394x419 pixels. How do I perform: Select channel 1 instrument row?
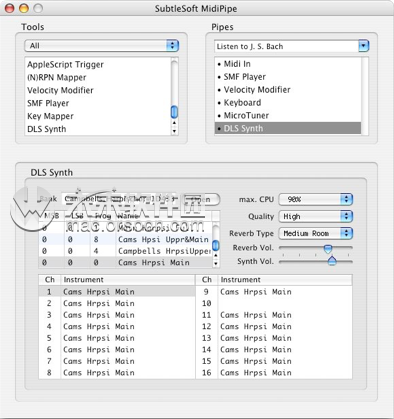click(x=117, y=292)
